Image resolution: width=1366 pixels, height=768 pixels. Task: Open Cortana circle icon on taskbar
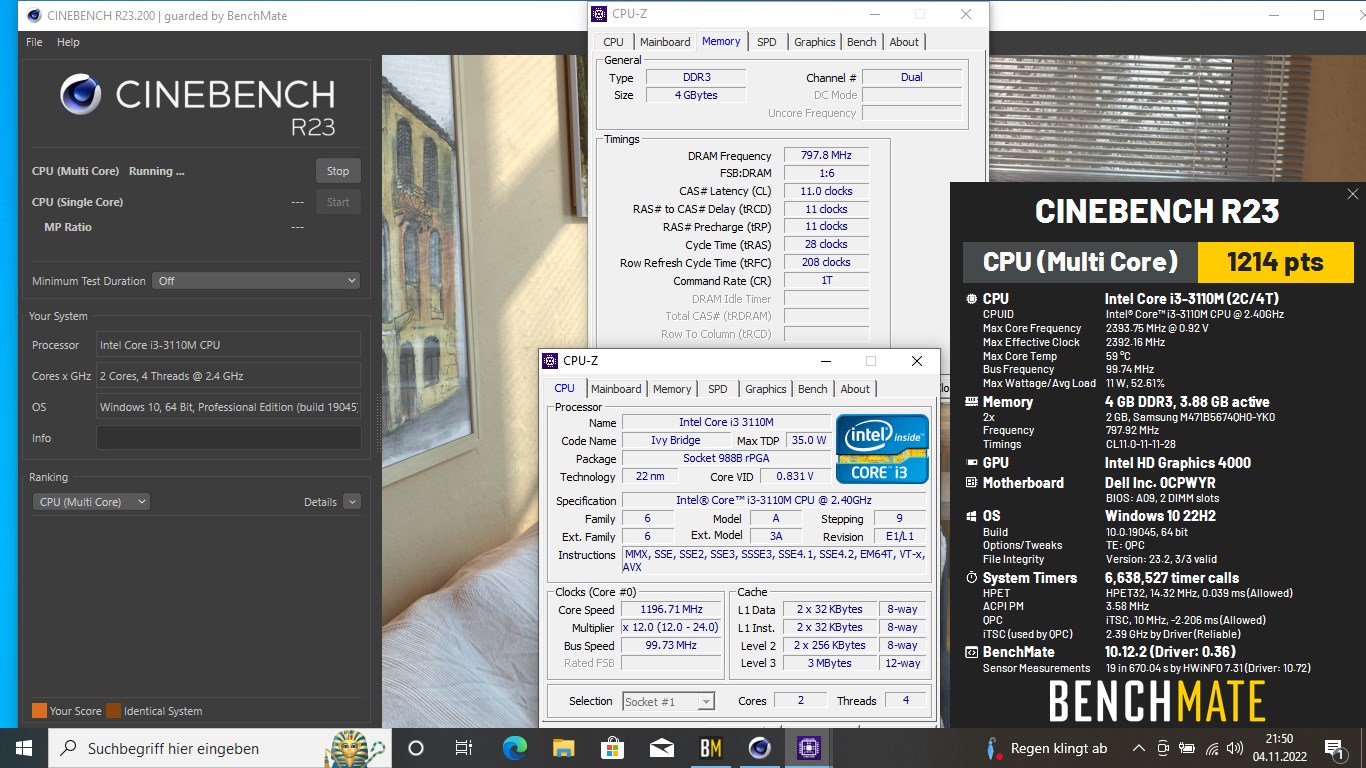[416, 748]
